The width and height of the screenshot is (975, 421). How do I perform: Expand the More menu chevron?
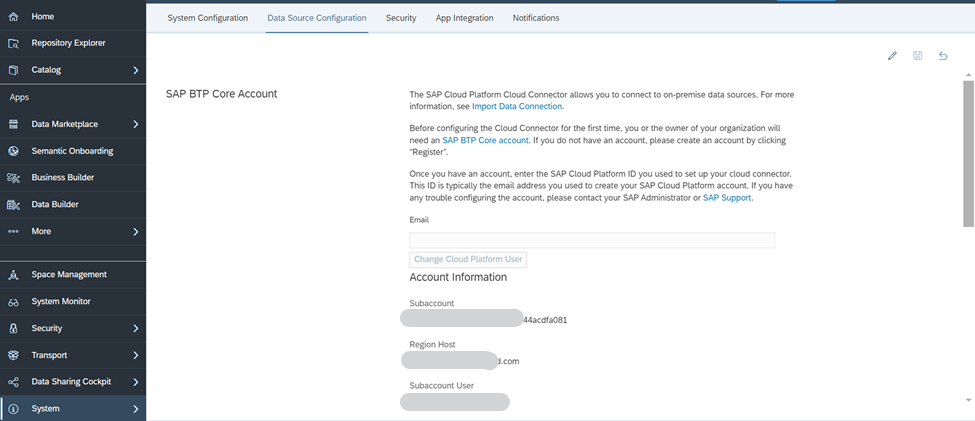[x=136, y=232]
